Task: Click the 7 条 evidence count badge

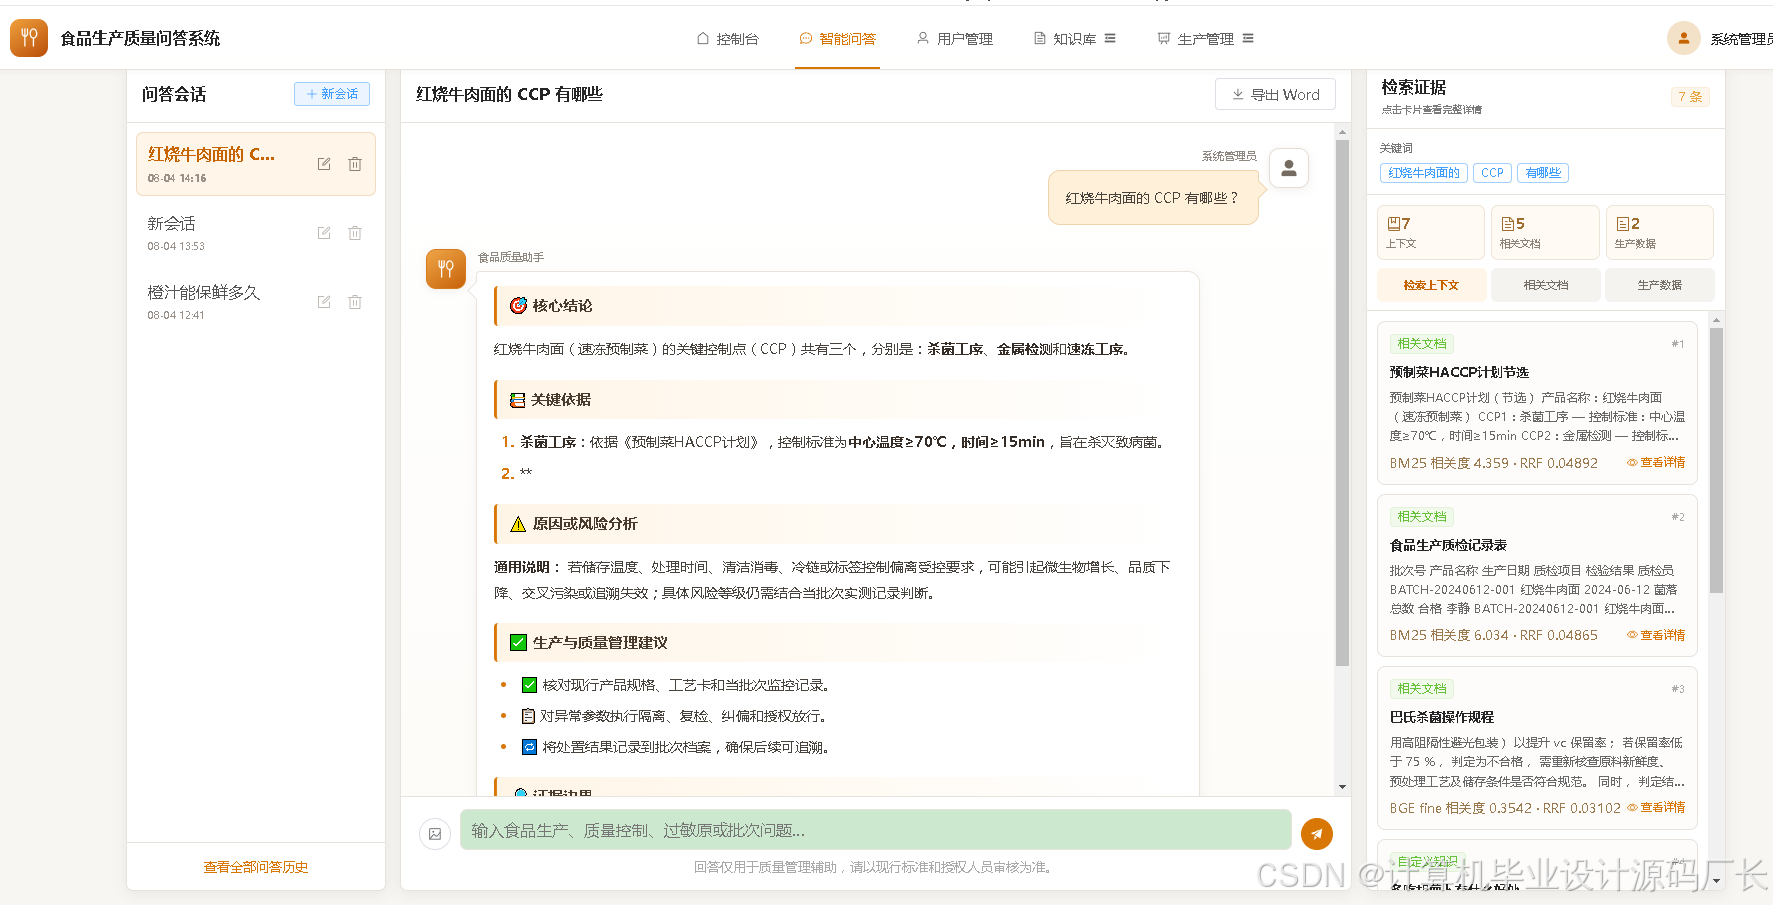Action: [x=1690, y=97]
